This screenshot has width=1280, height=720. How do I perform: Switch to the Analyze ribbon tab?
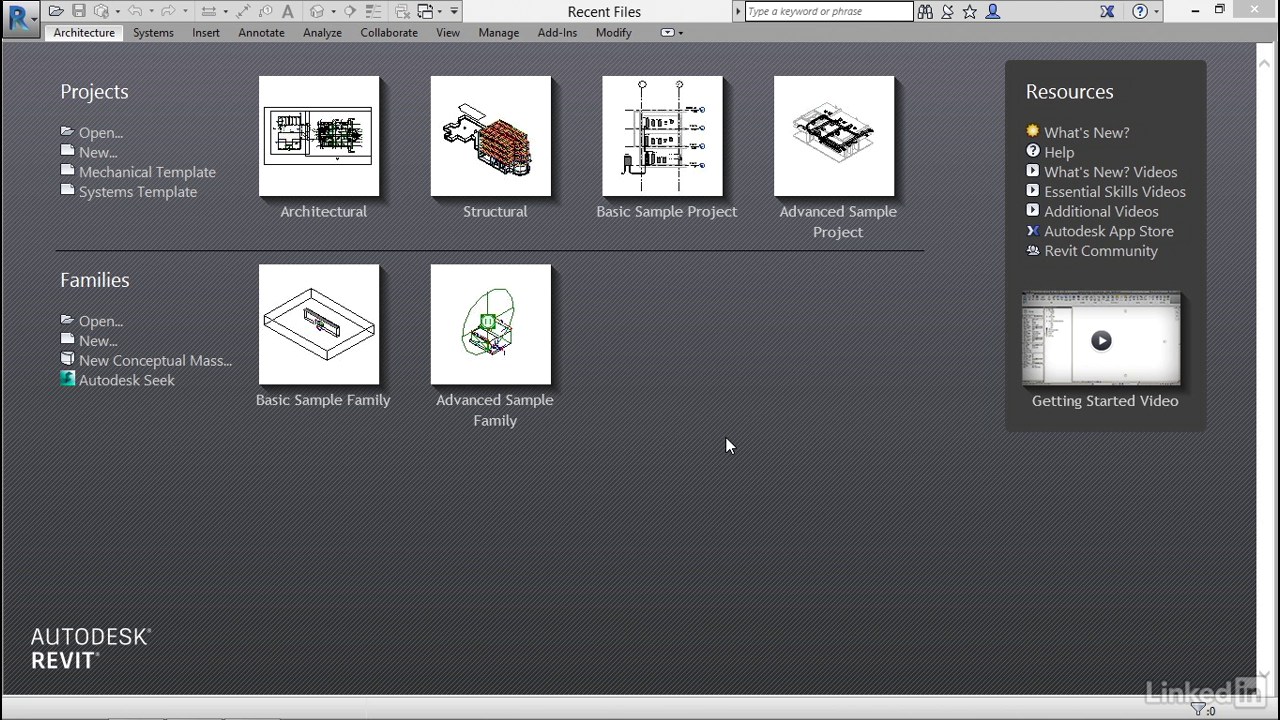322,32
